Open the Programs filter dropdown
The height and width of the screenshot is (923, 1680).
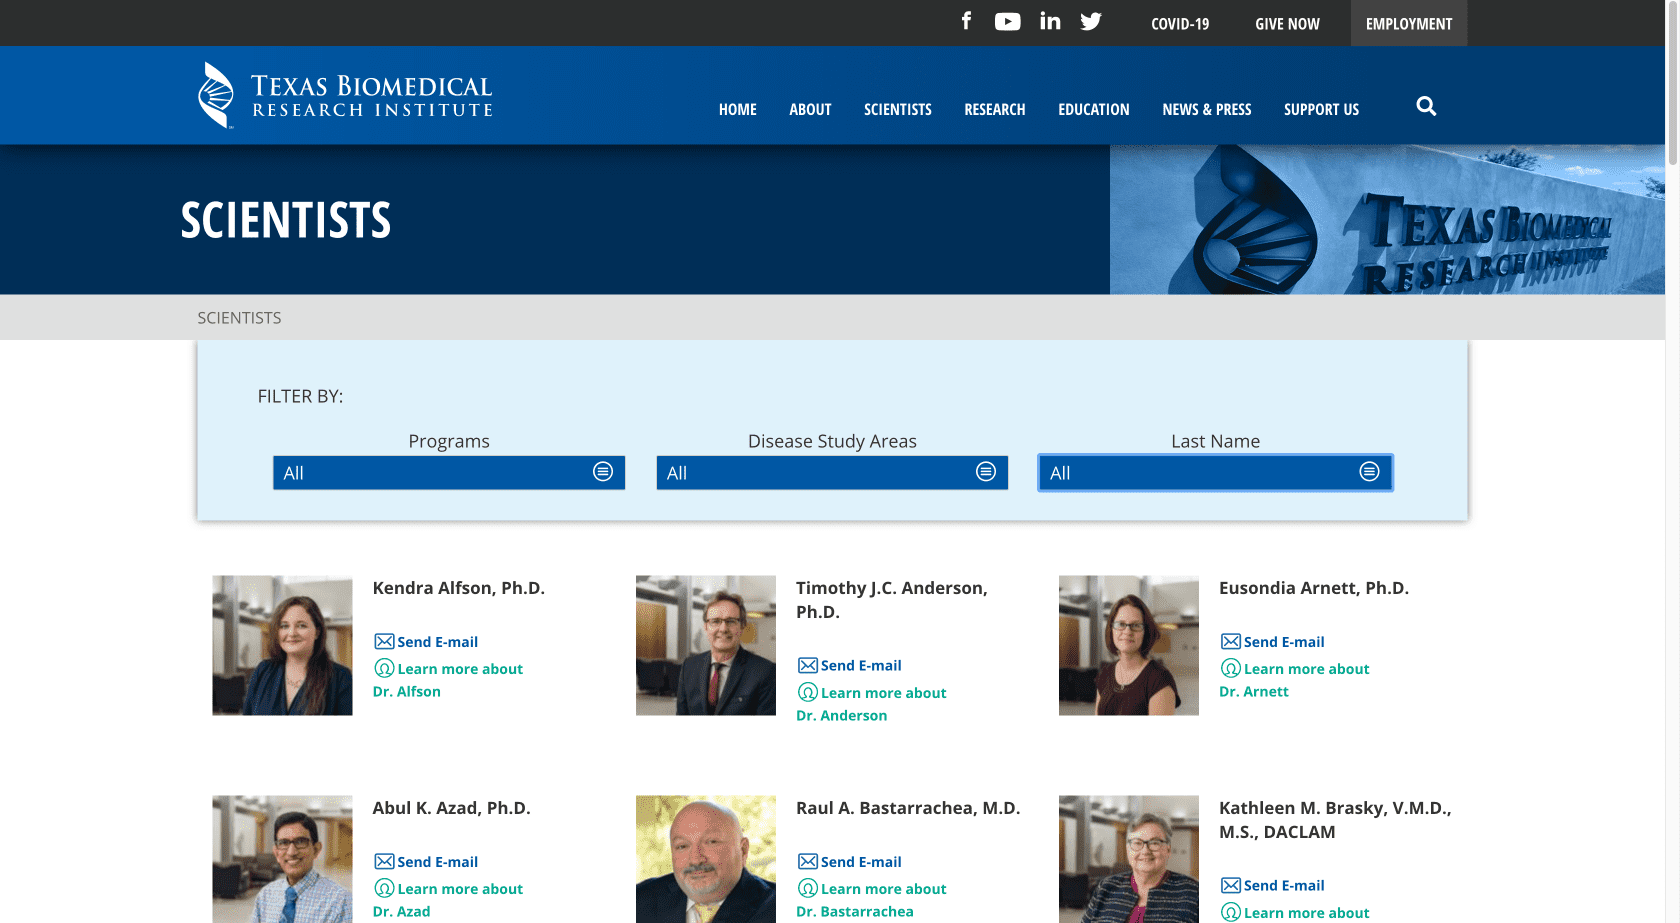tap(449, 473)
